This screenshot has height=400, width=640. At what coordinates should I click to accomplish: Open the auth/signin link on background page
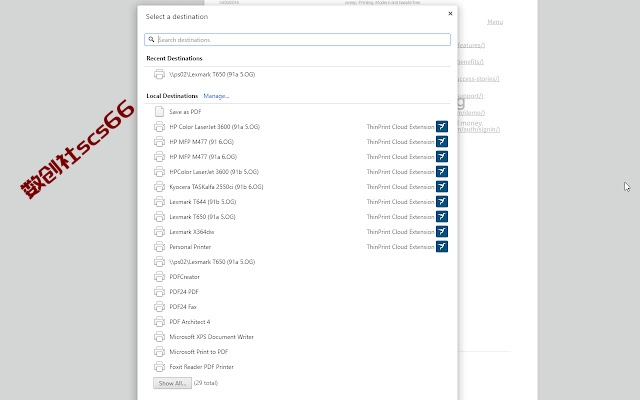click(x=479, y=129)
